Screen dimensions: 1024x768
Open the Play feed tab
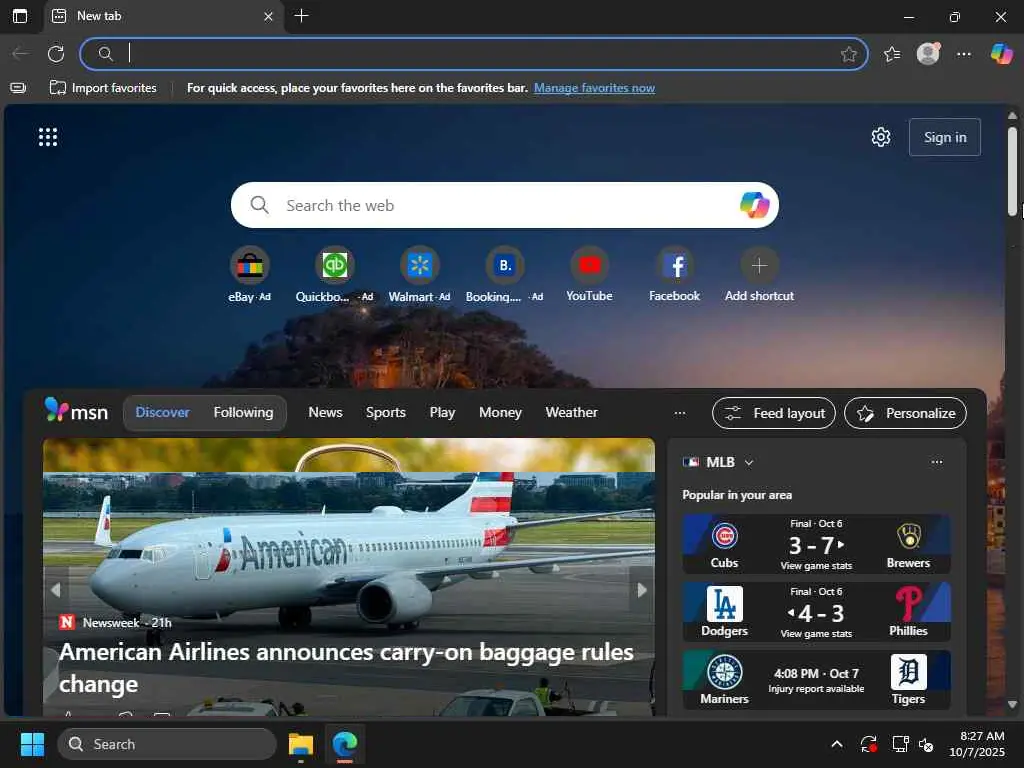442,412
